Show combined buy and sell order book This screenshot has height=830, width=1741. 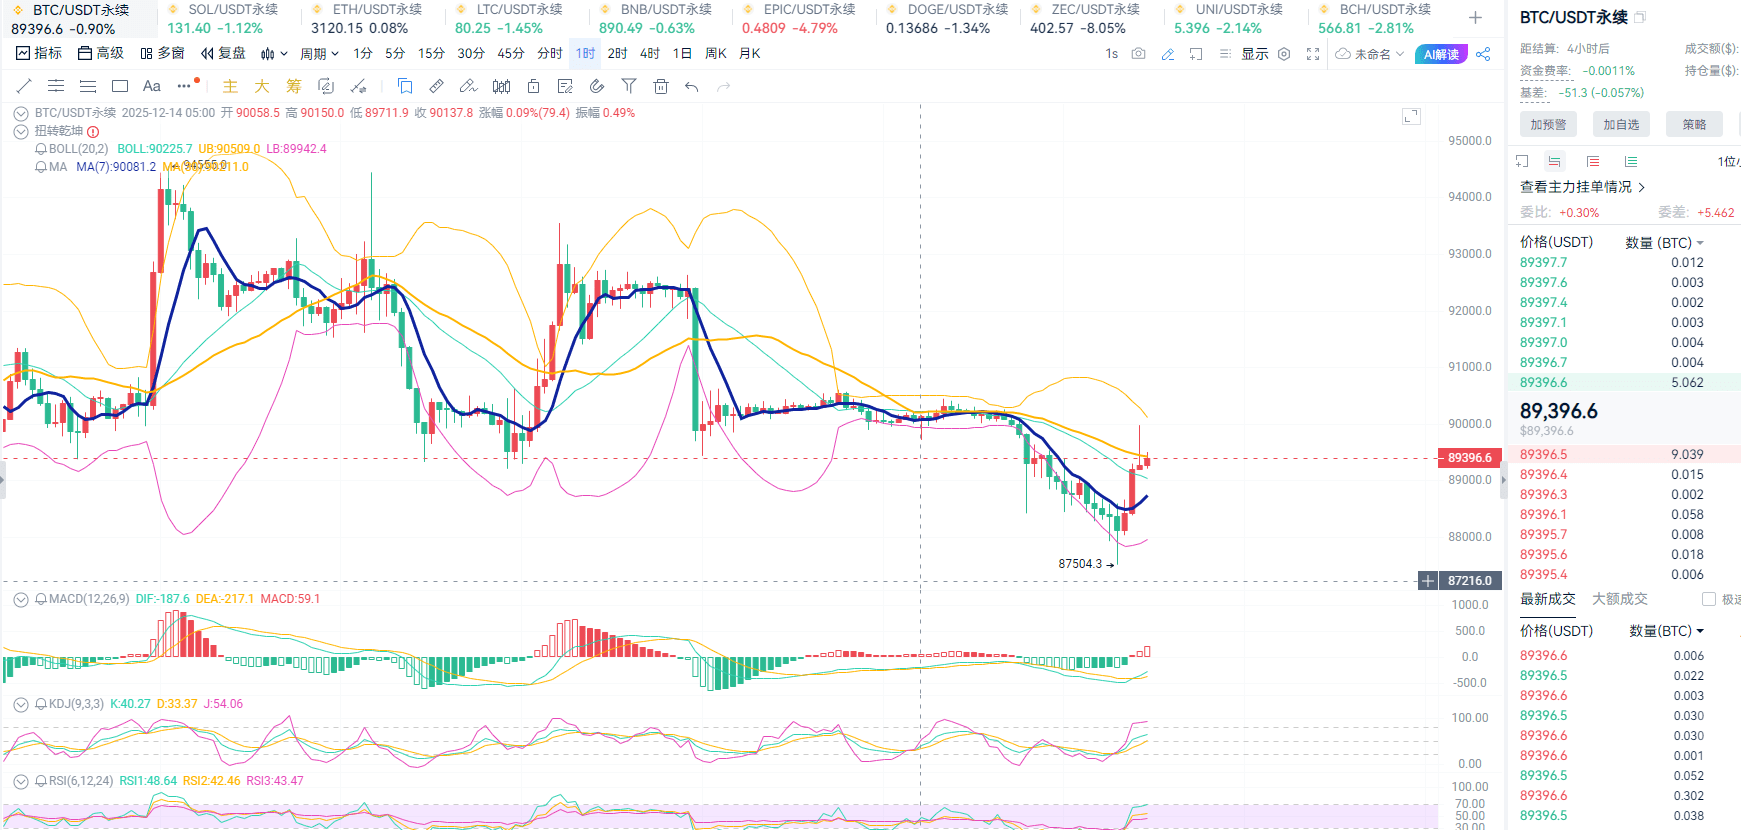click(x=1554, y=161)
